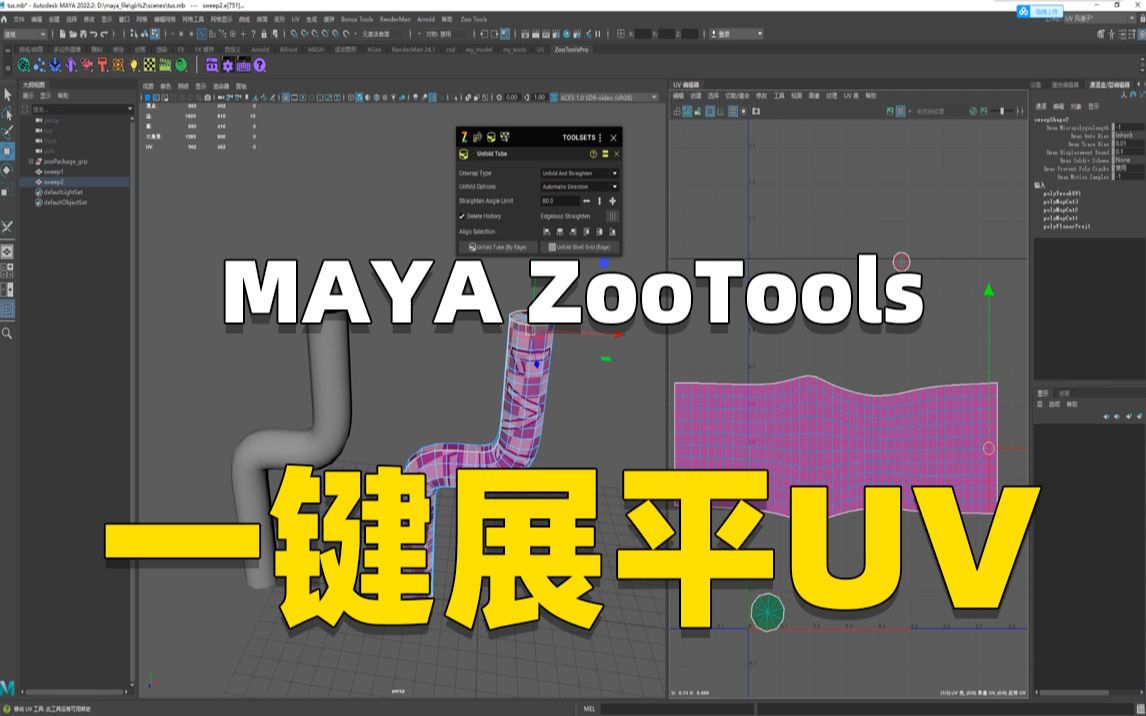Uncheck the Delete History checkbox
This screenshot has height=716, width=1146.
(x=463, y=216)
